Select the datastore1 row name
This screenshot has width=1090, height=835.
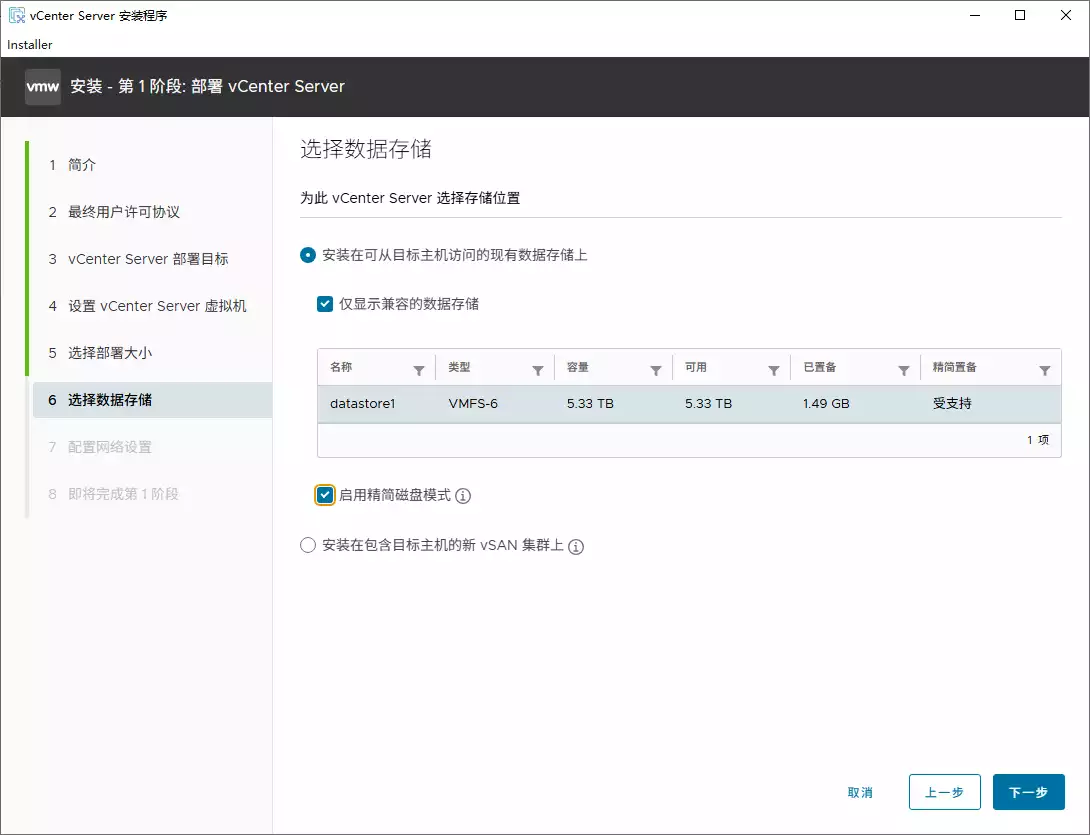coord(362,403)
